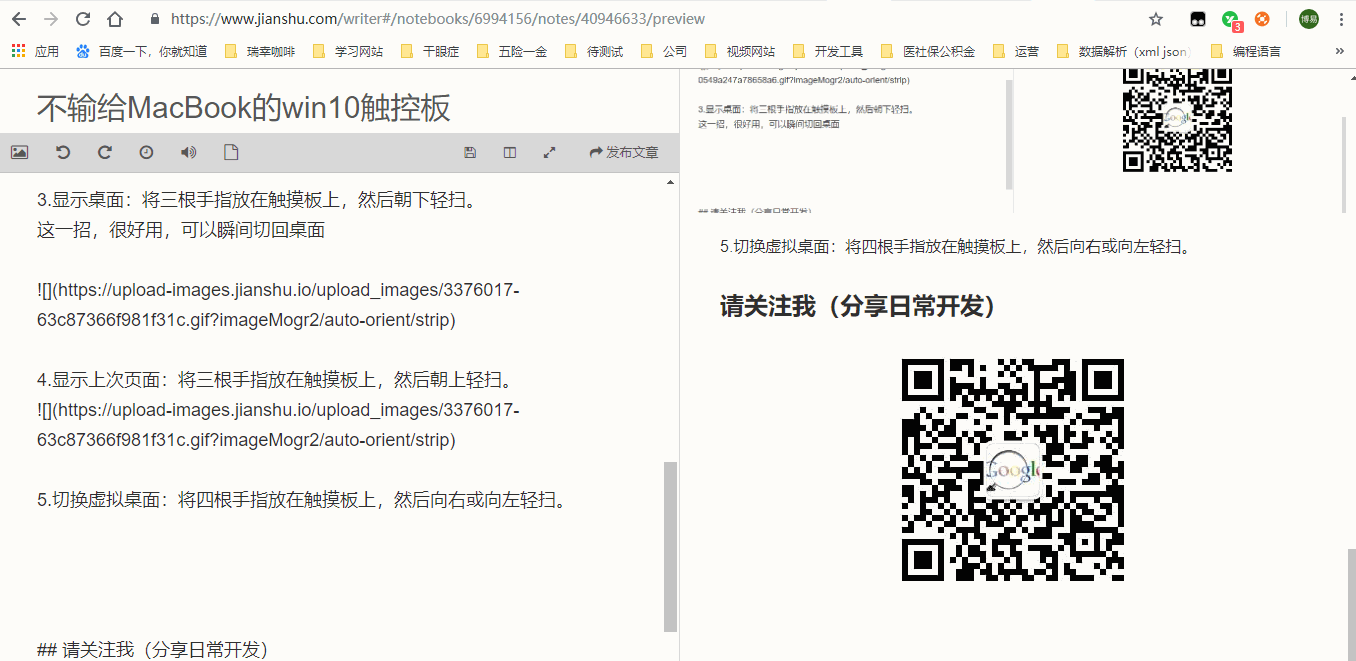
Task: Open the green profile avatar
Action: point(1308,19)
